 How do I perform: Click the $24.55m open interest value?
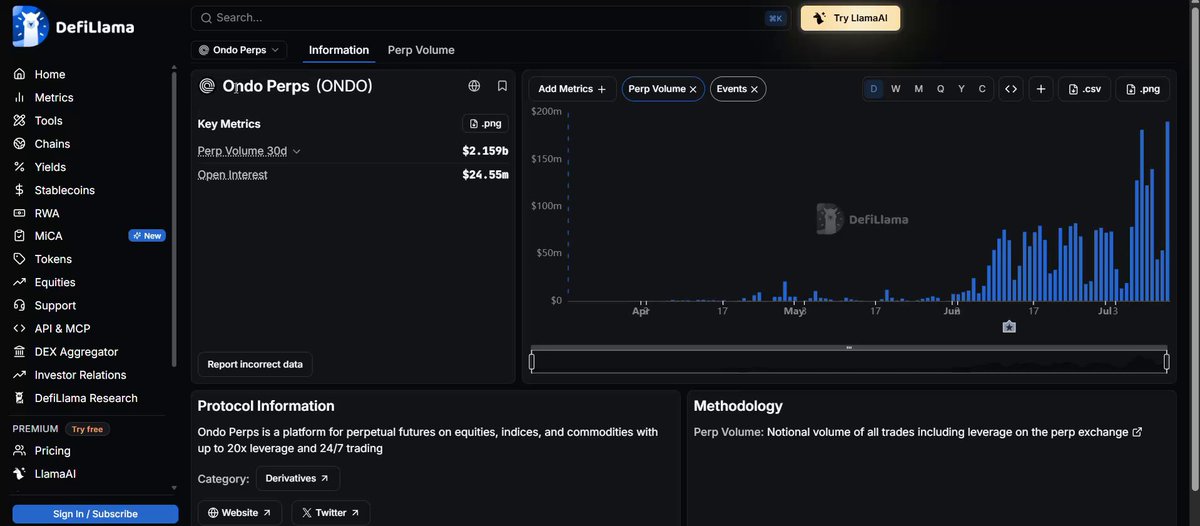click(485, 175)
